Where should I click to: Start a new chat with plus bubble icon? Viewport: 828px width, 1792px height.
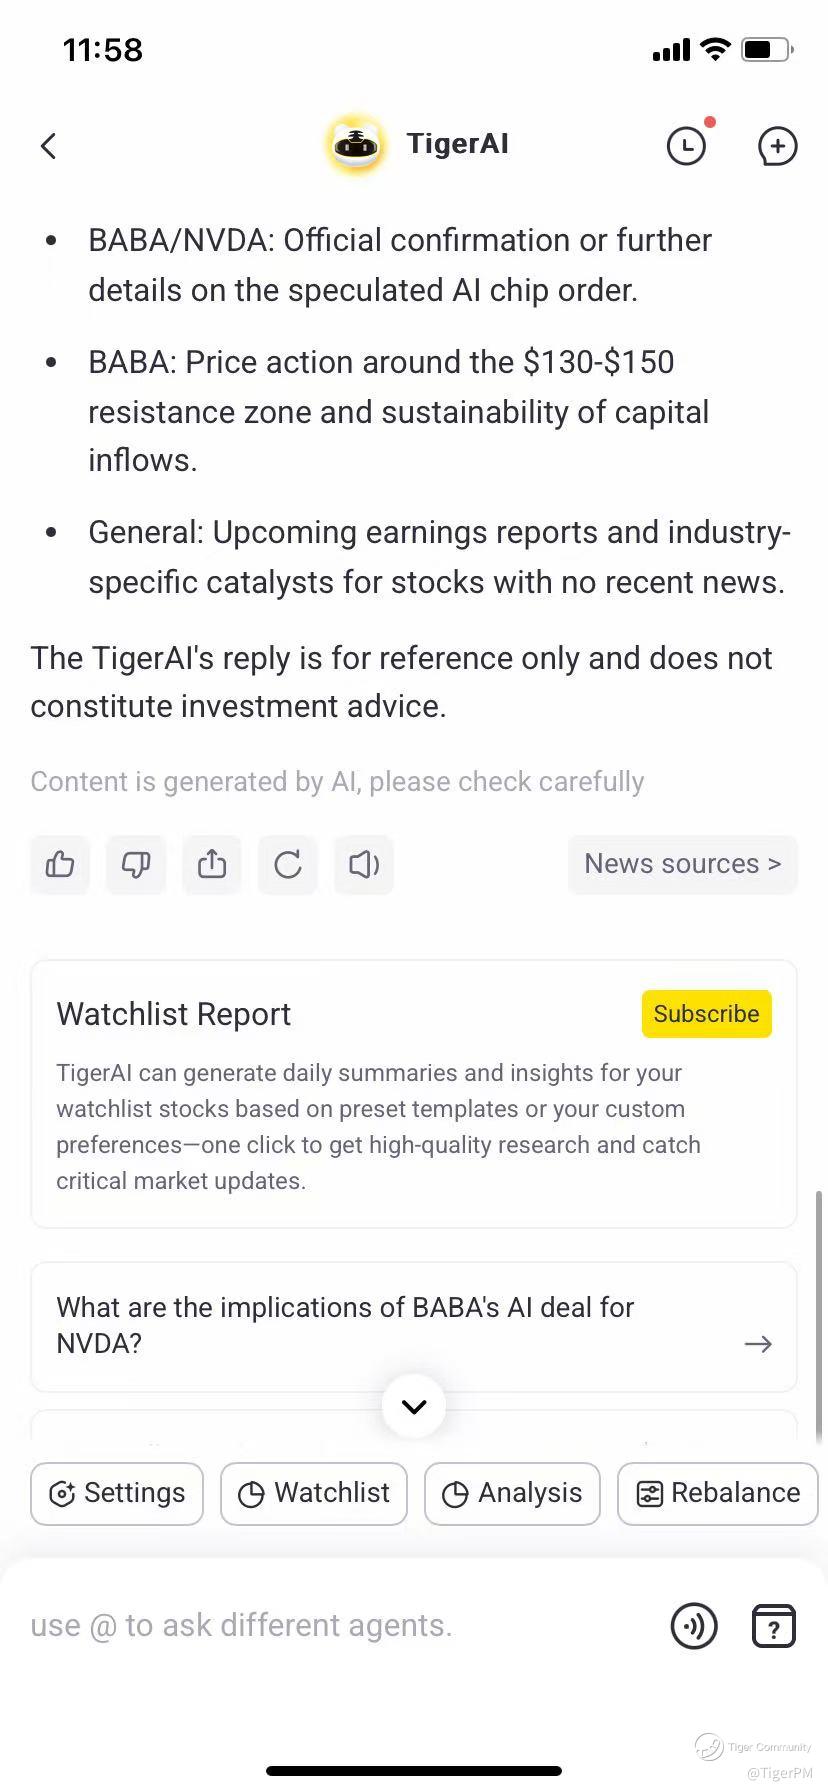tap(777, 146)
